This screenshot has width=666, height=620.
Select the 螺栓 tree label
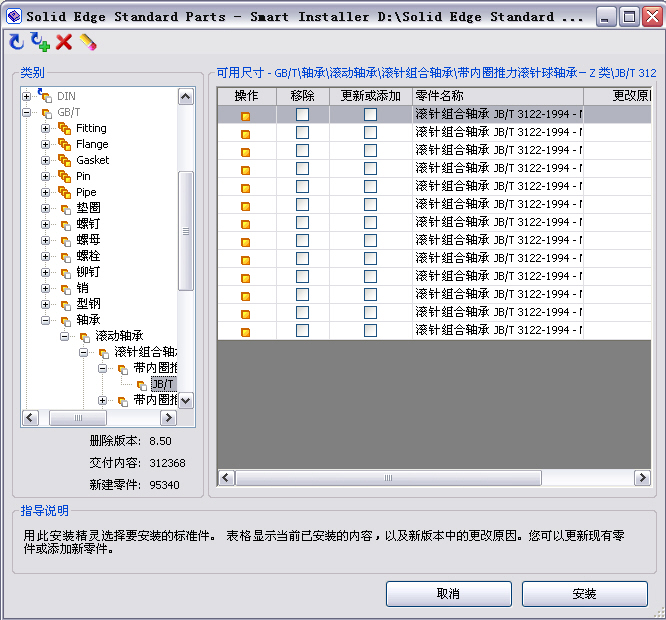[x=88, y=256]
